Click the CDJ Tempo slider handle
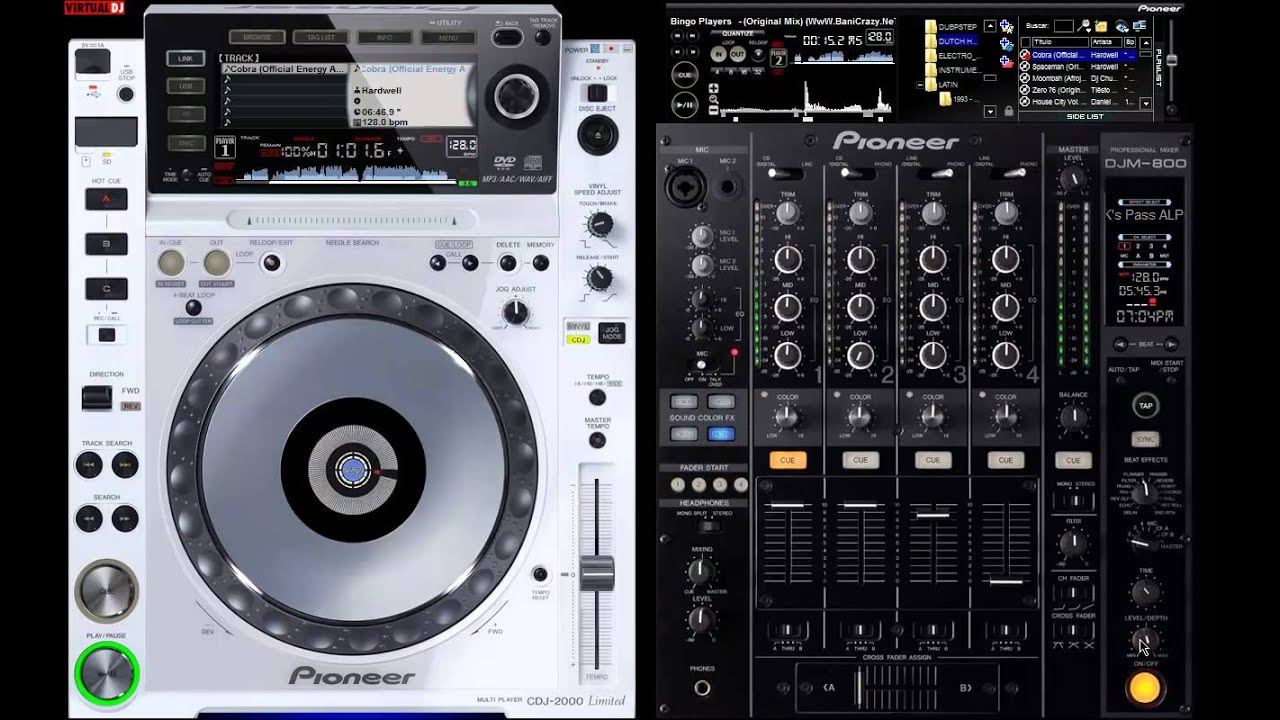 click(x=597, y=574)
